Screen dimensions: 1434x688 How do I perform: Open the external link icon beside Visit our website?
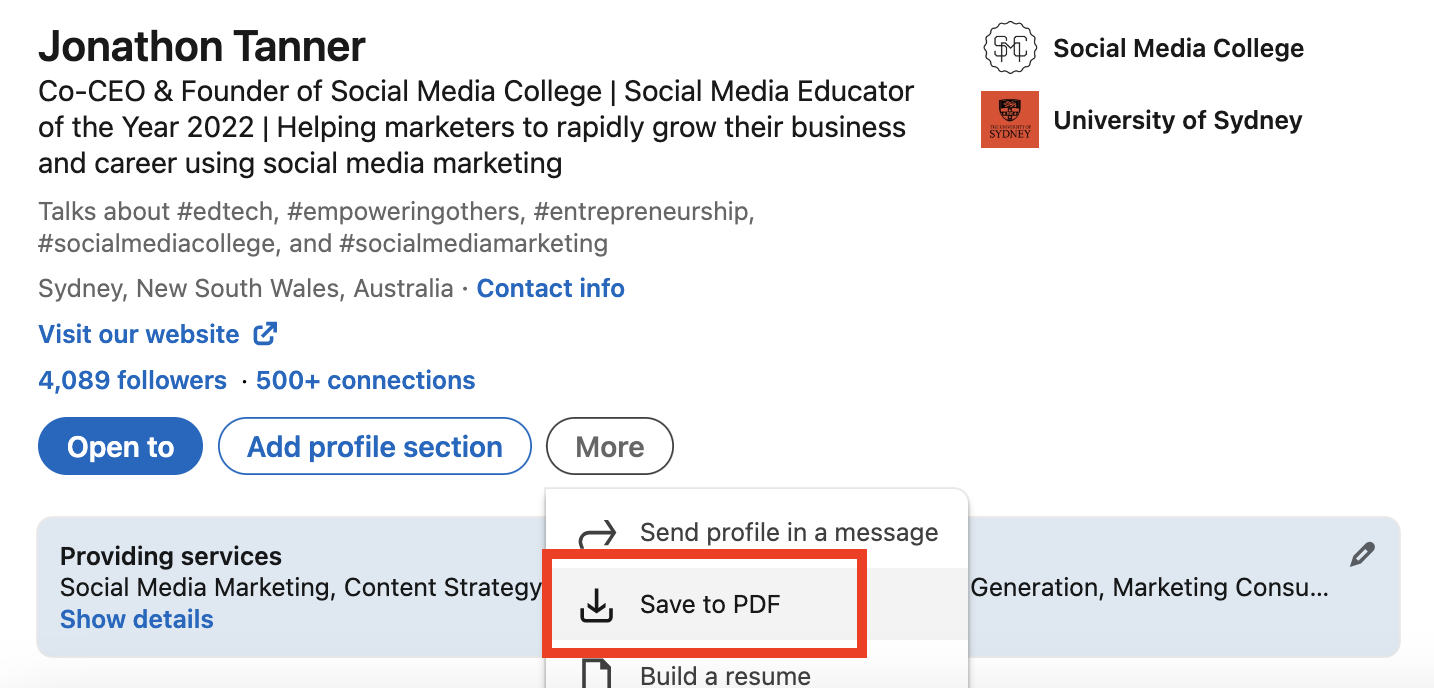pos(264,333)
